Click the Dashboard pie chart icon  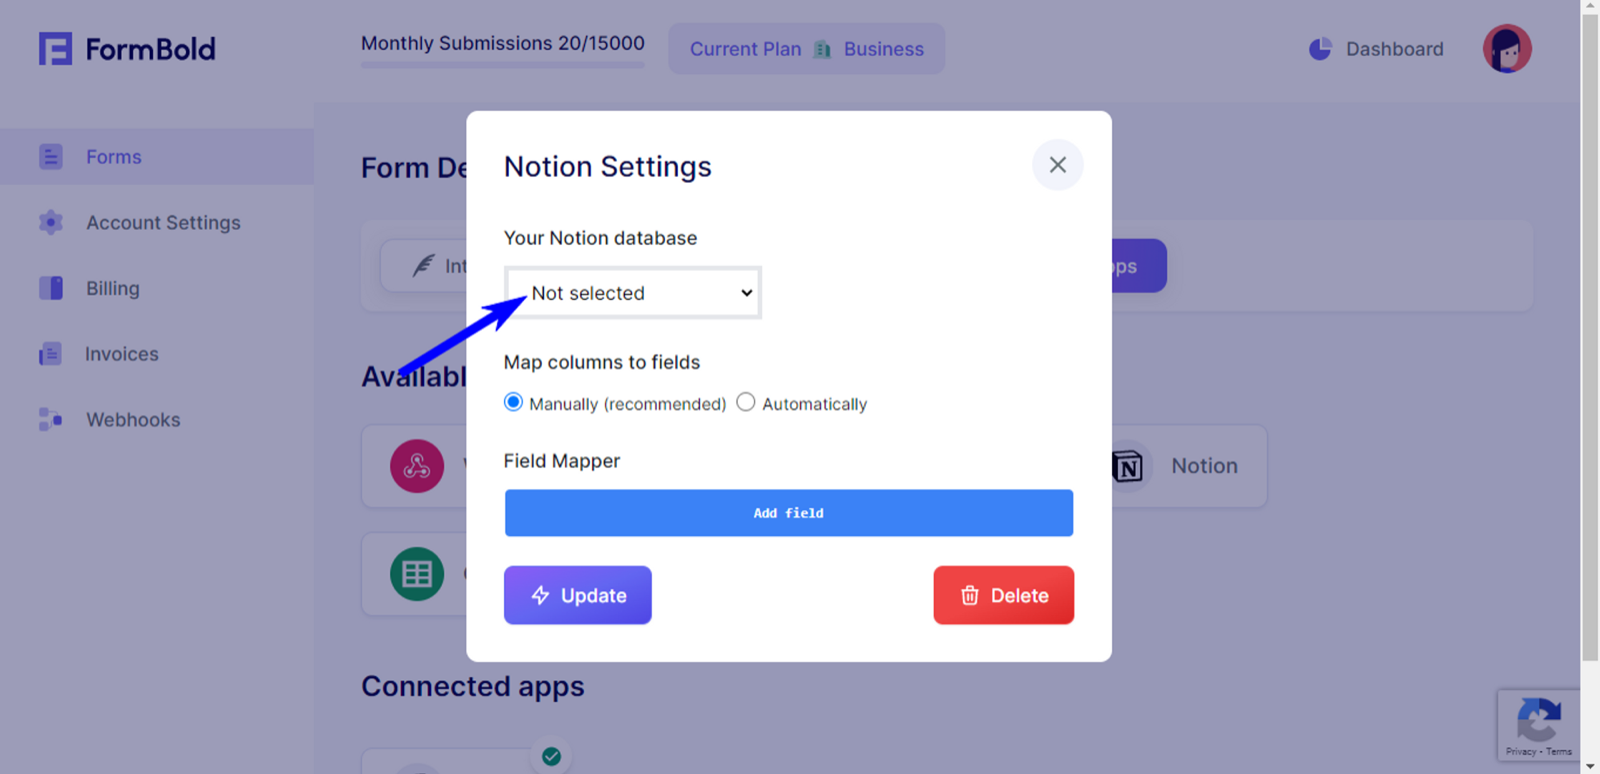(x=1320, y=49)
